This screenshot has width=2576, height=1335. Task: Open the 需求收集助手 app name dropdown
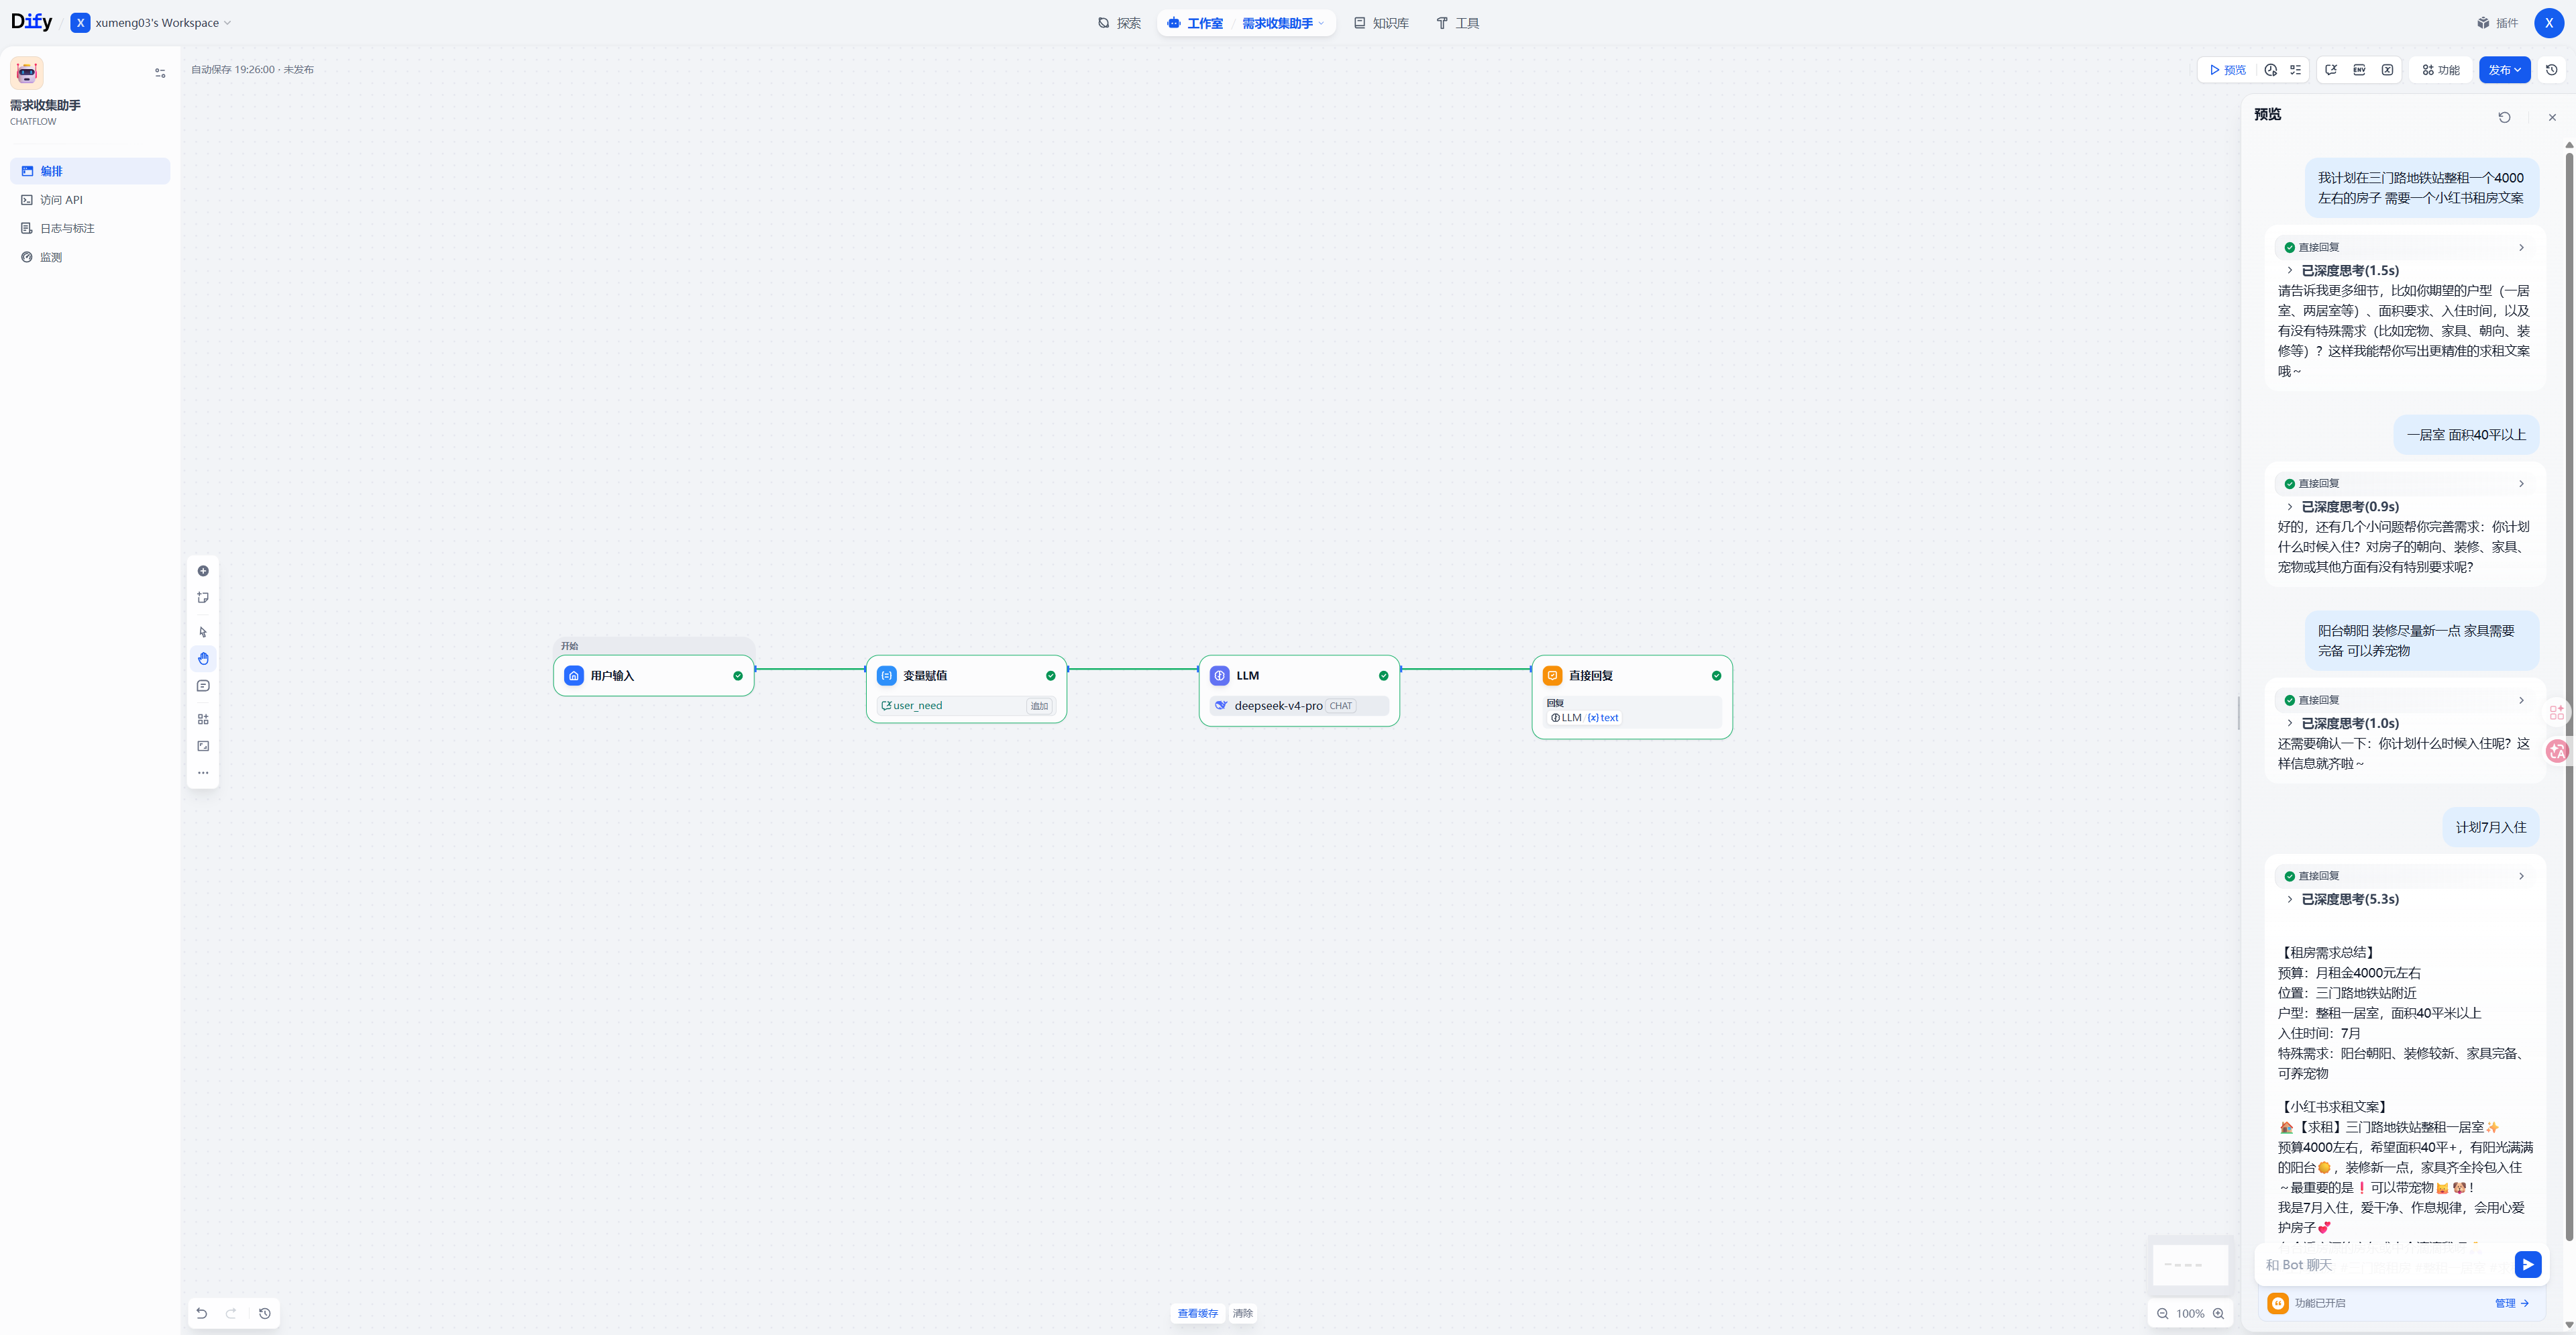[1283, 23]
